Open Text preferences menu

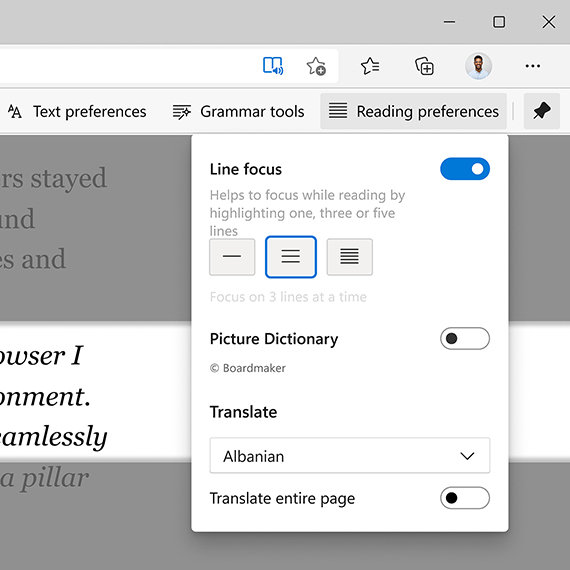point(77,111)
